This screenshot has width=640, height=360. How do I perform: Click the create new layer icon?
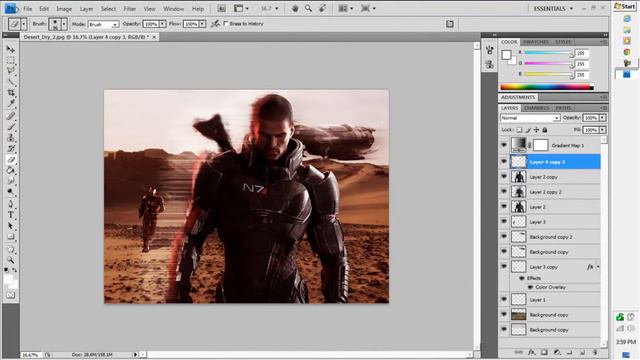pyautogui.click(x=582, y=352)
